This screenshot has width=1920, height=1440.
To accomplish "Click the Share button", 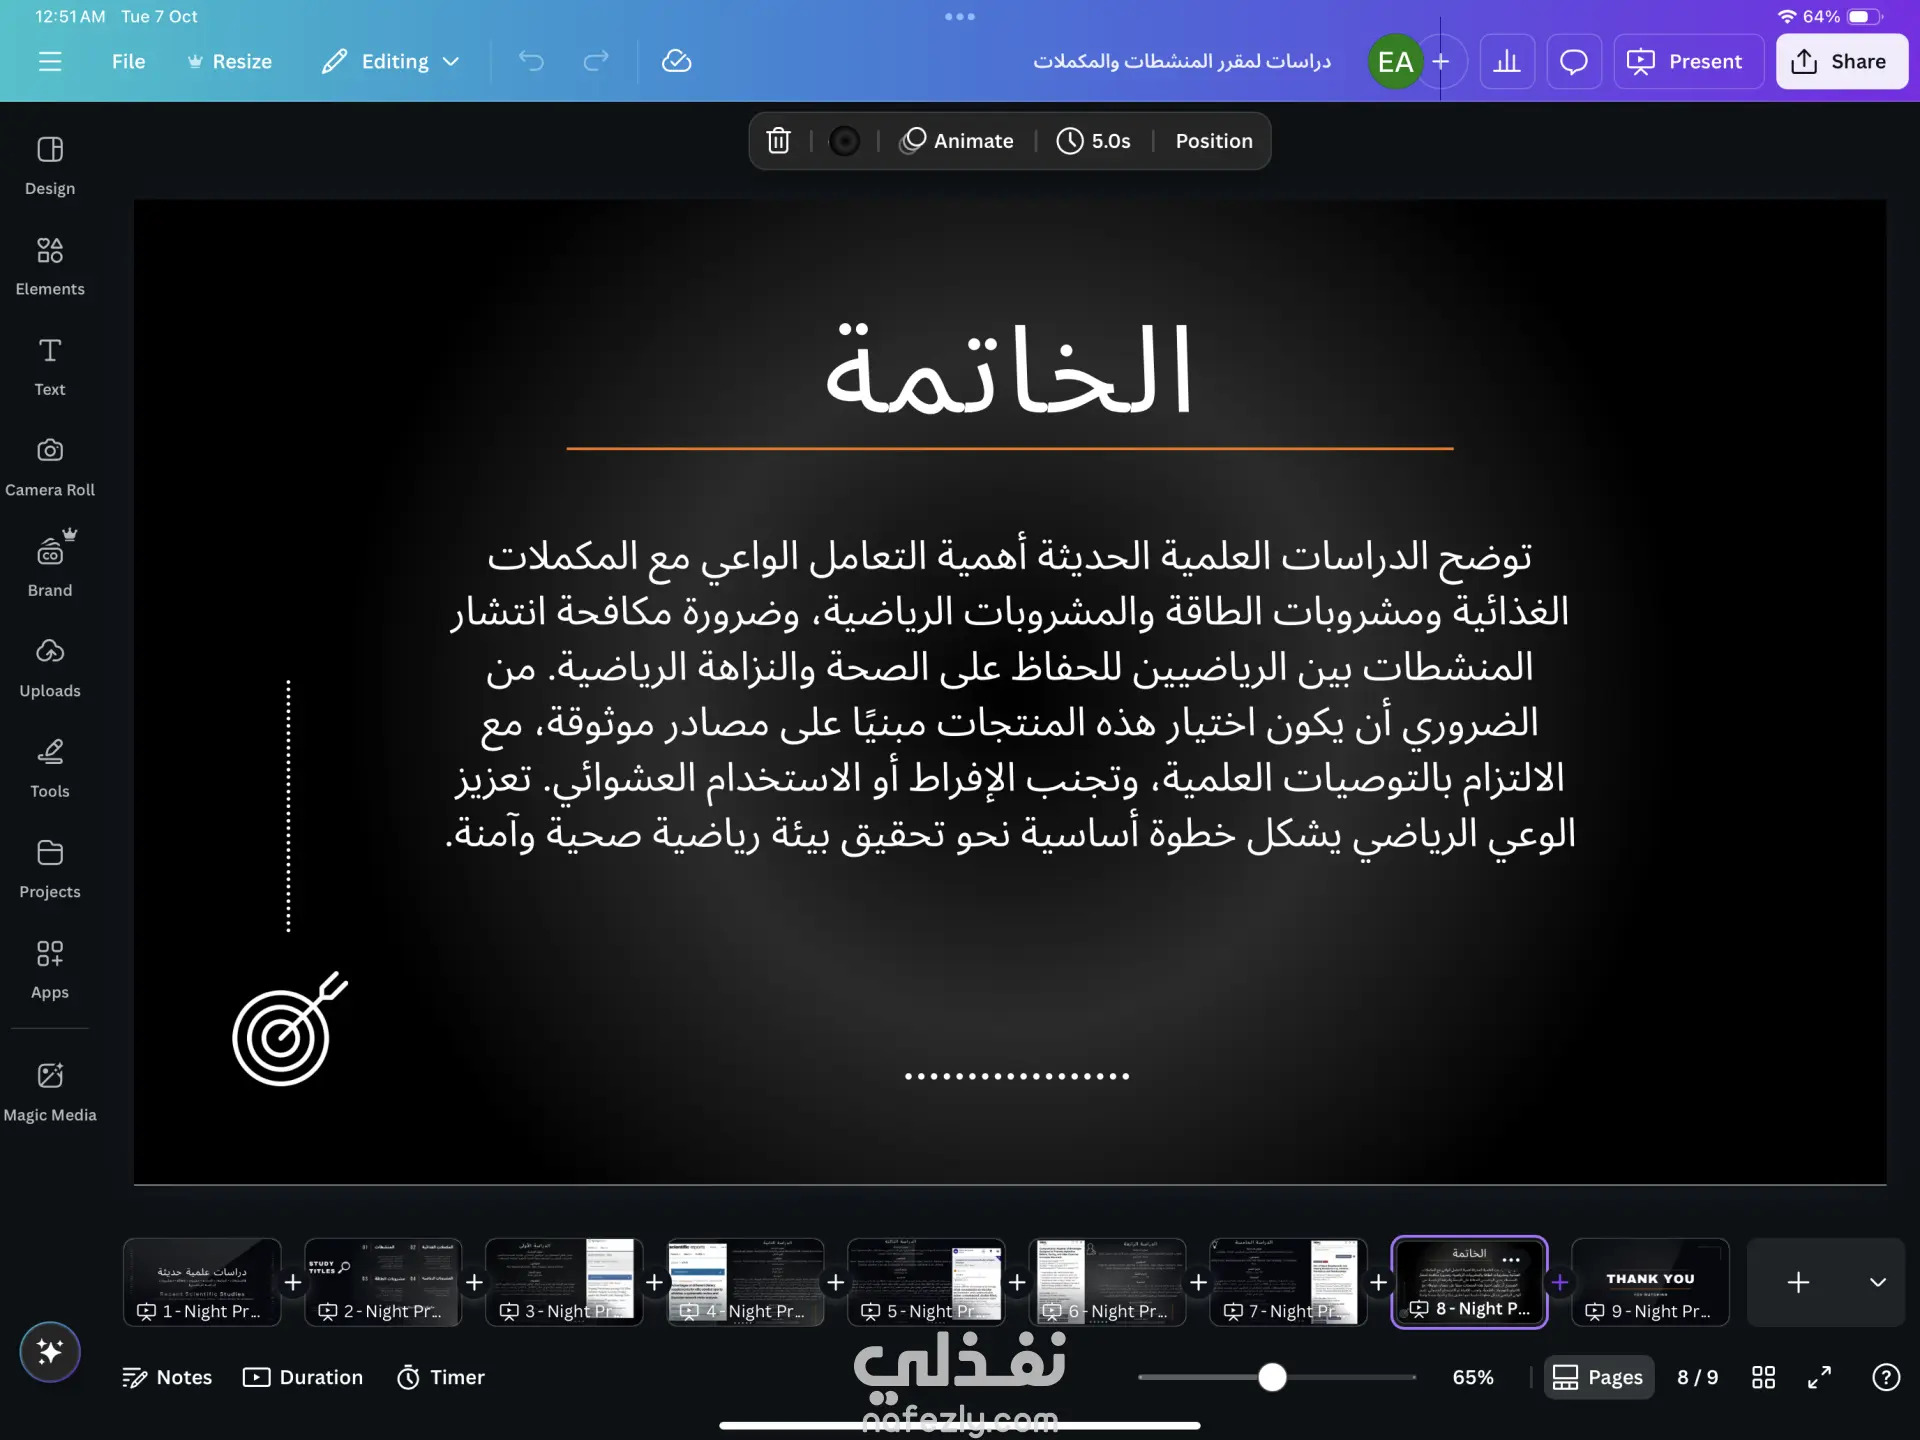I will (1841, 62).
